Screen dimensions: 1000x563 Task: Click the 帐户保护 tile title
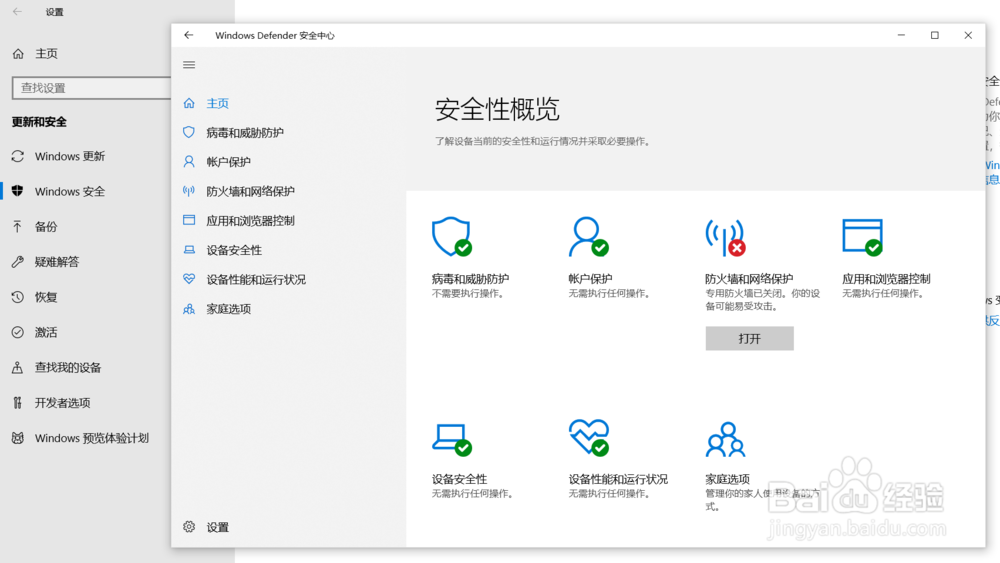590,279
